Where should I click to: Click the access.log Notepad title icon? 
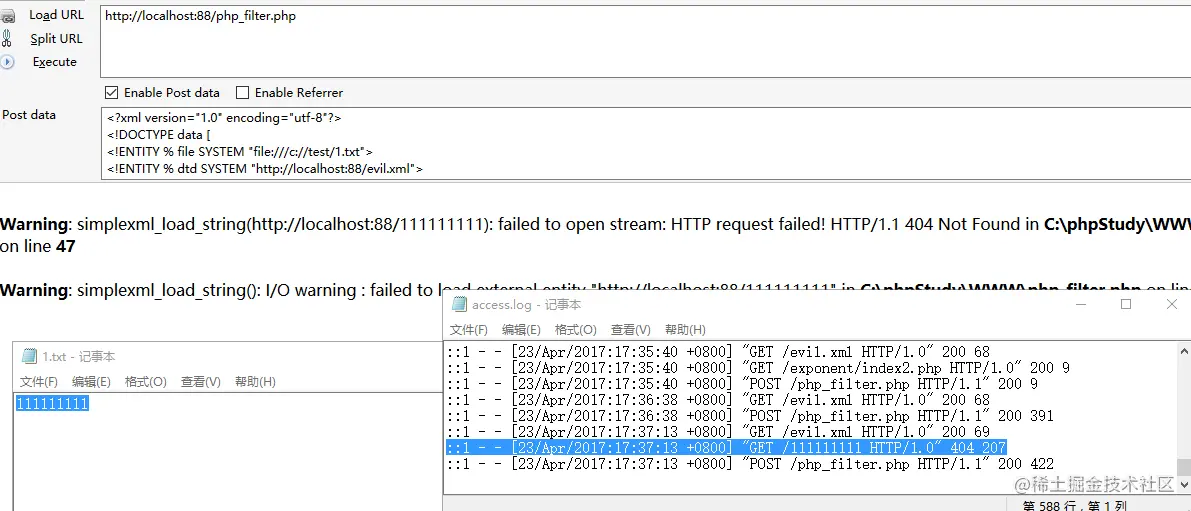(459, 304)
